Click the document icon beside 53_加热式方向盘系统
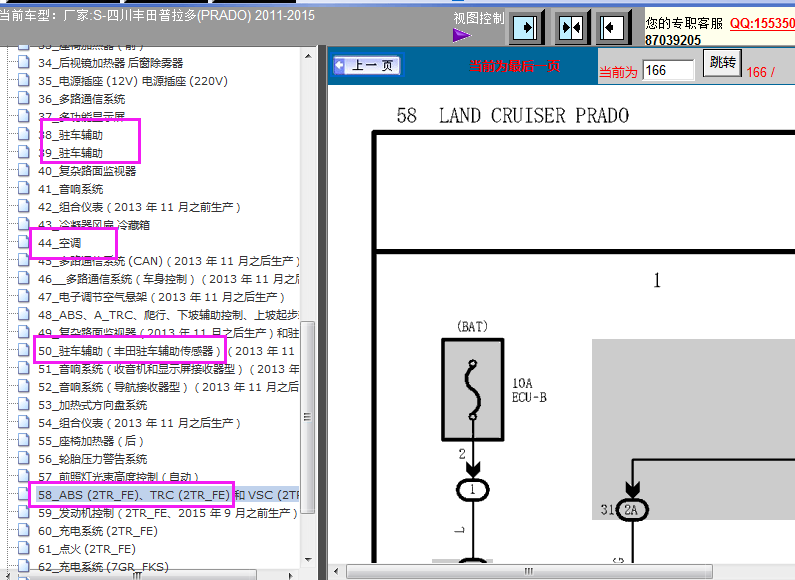Viewport: 795px width, 580px height. pyautogui.click(x=24, y=404)
